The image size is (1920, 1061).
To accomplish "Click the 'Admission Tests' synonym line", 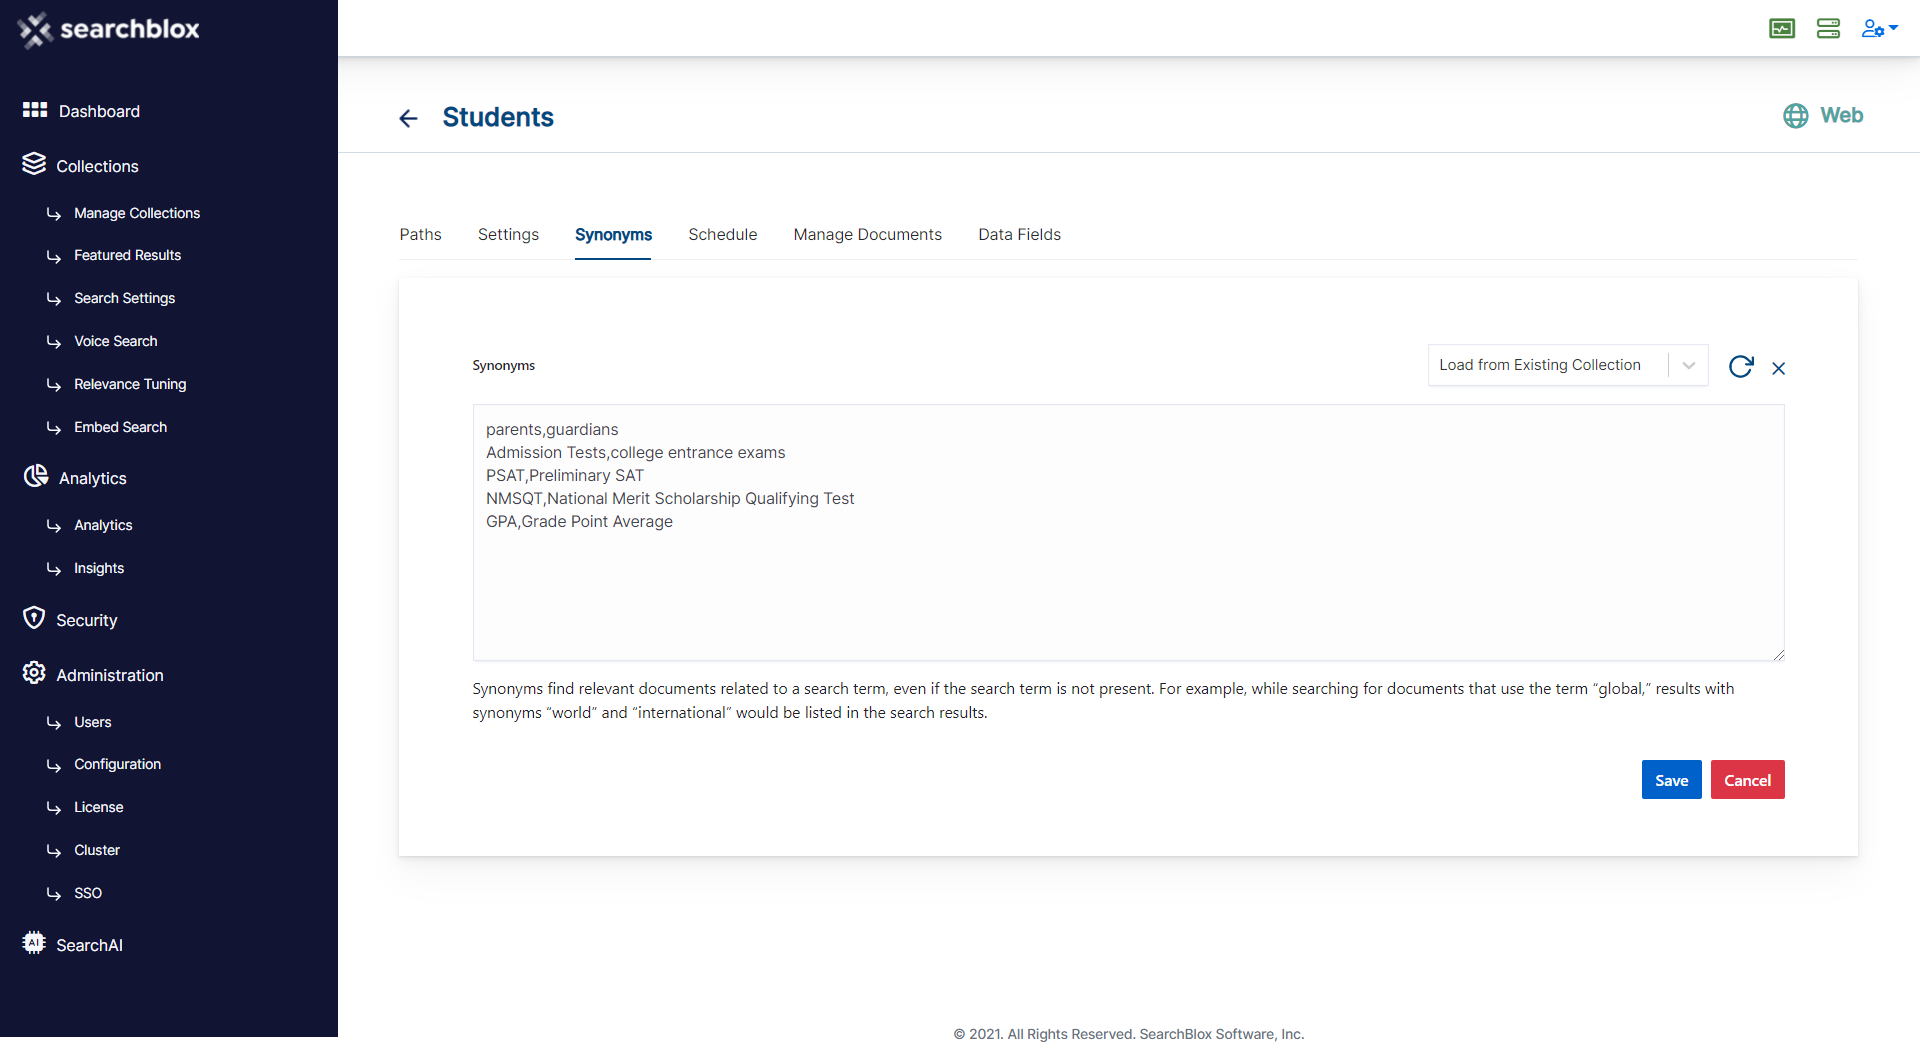I will pyautogui.click(x=635, y=452).
